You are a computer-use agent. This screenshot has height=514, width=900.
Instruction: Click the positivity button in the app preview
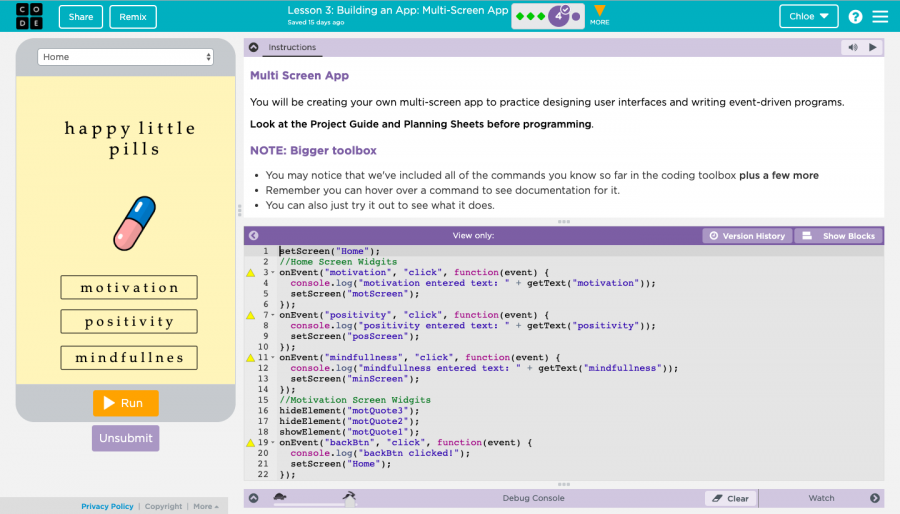tap(129, 321)
